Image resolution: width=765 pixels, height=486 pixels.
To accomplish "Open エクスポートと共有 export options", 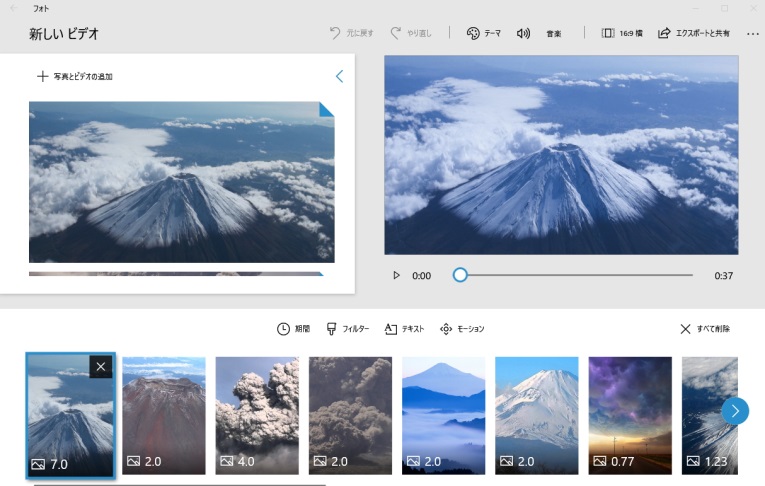I will coord(693,33).
